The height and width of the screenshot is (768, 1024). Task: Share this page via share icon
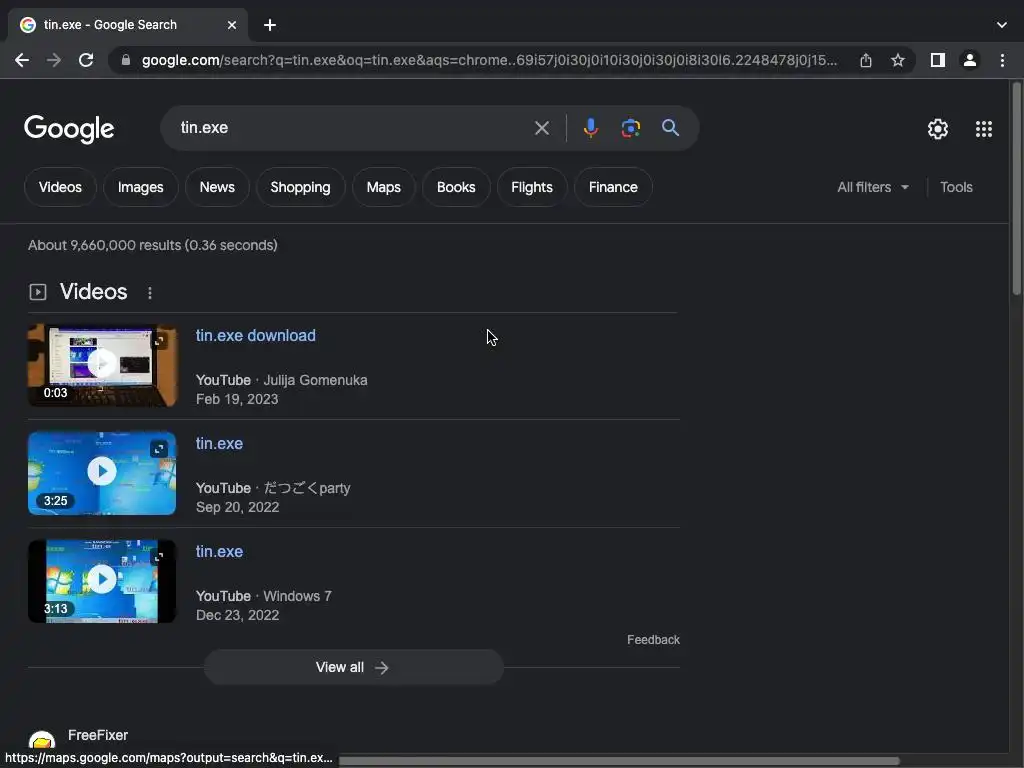pos(866,61)
